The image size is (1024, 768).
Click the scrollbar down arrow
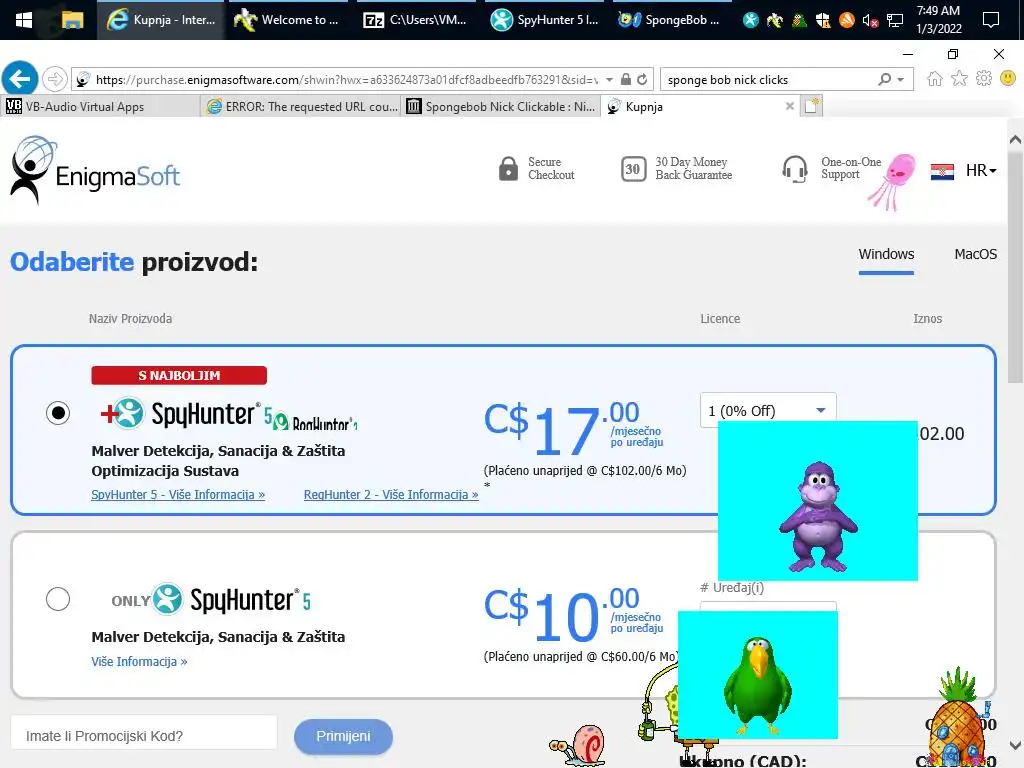pos(1015,744)
